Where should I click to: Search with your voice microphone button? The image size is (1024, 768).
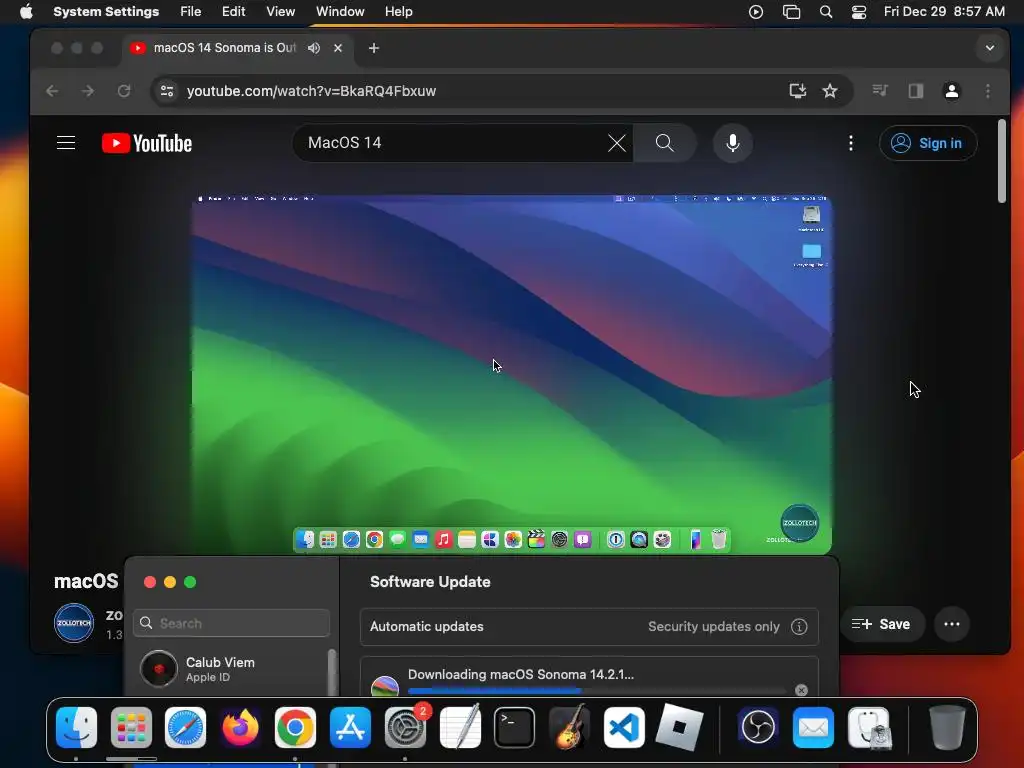(733, 142)
